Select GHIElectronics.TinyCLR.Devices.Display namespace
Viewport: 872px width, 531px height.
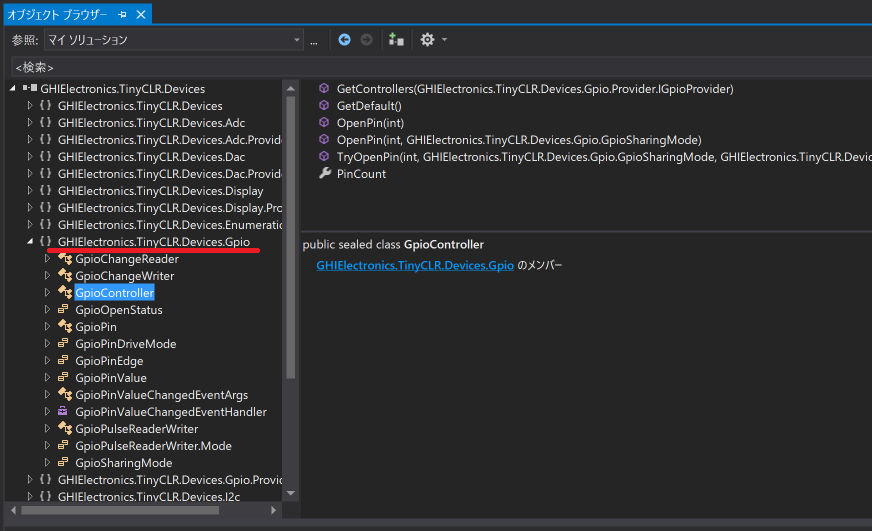click(x=161, y=191)
